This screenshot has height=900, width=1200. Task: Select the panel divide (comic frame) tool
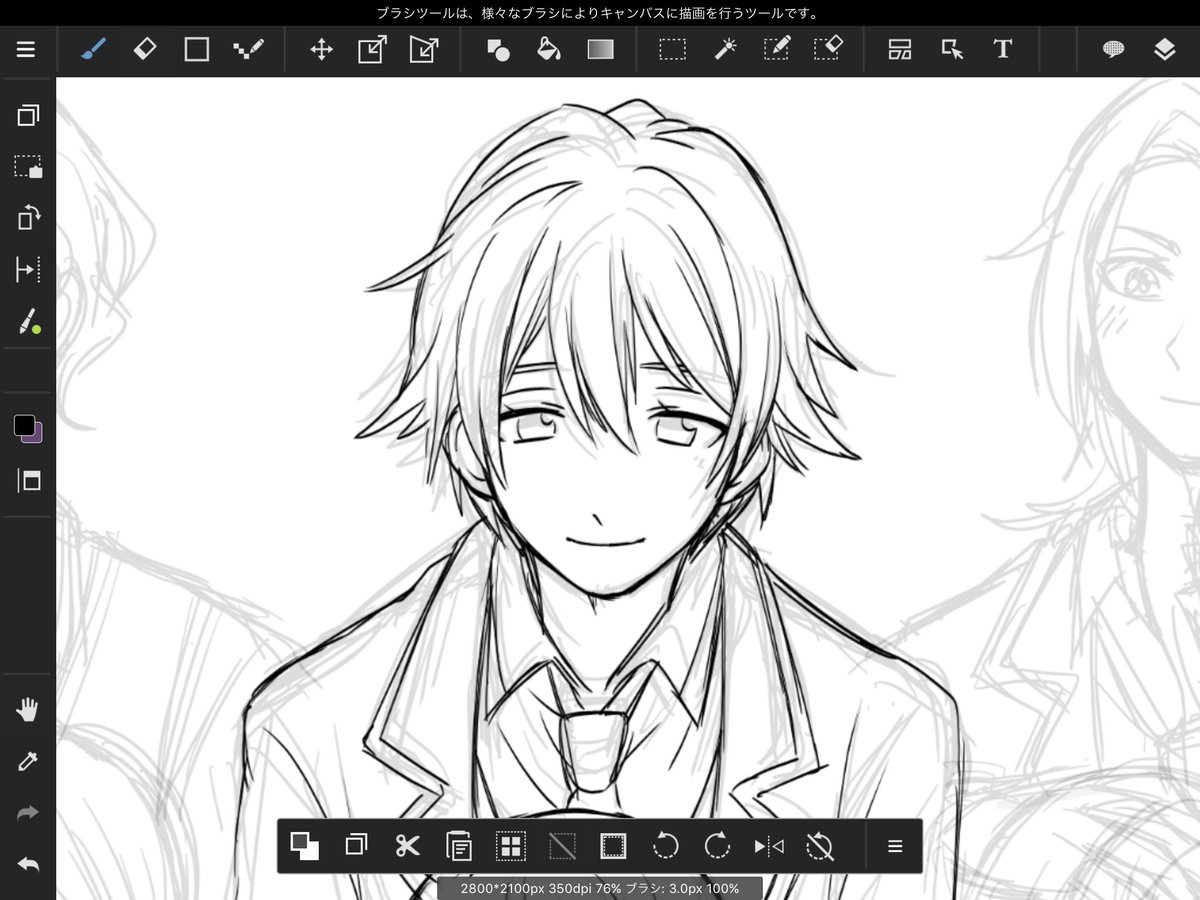(900, 49)
